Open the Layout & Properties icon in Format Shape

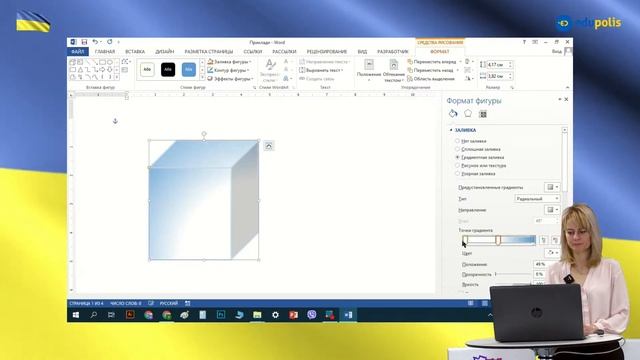[483, 114]
